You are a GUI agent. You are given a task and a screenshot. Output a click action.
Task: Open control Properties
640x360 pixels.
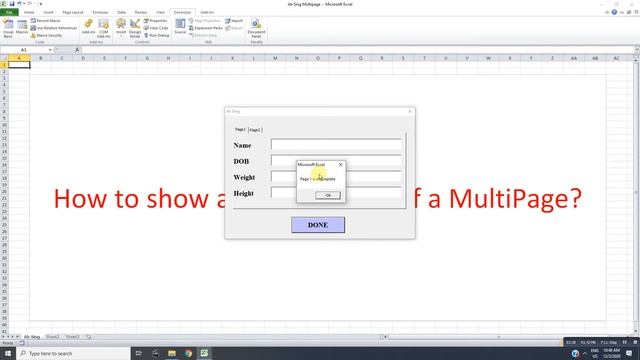[x=156, y=20]
